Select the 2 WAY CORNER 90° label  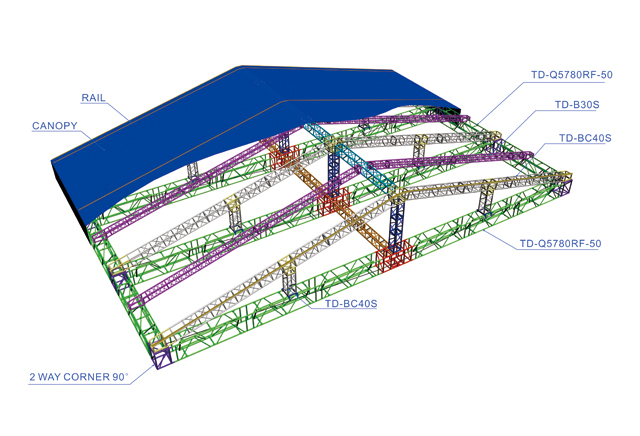click(x=79, y=377)
